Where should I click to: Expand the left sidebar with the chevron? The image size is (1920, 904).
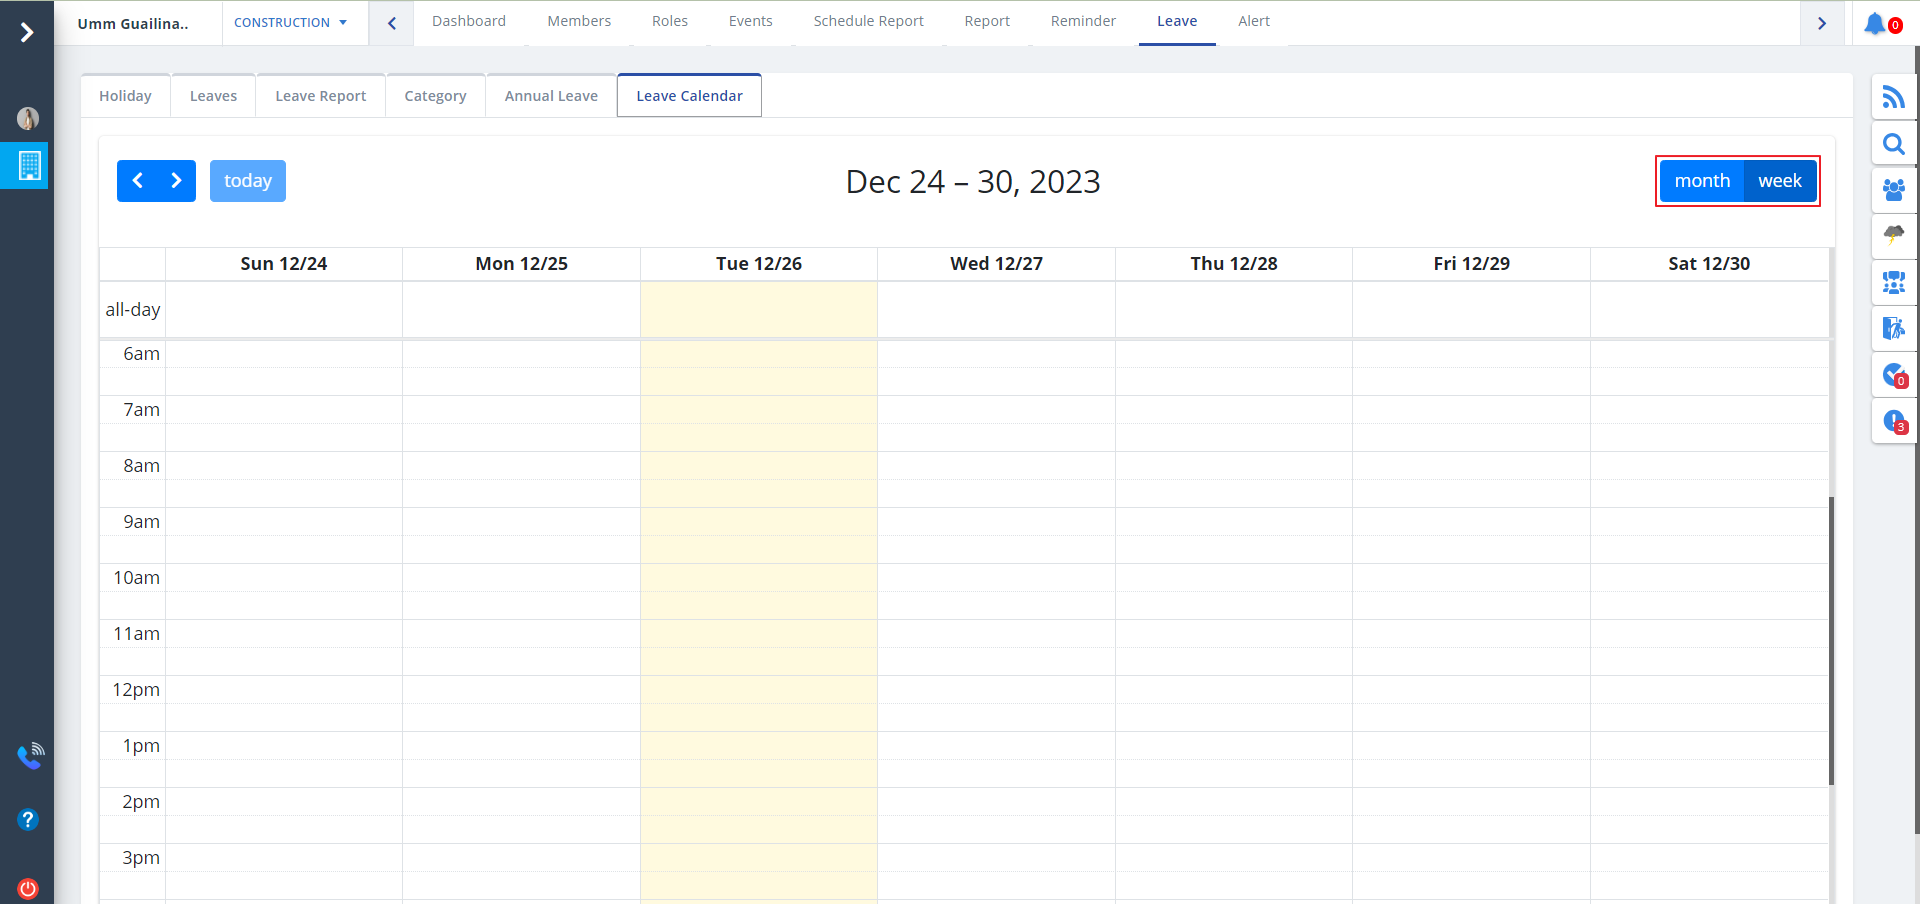tap(27, 32)
